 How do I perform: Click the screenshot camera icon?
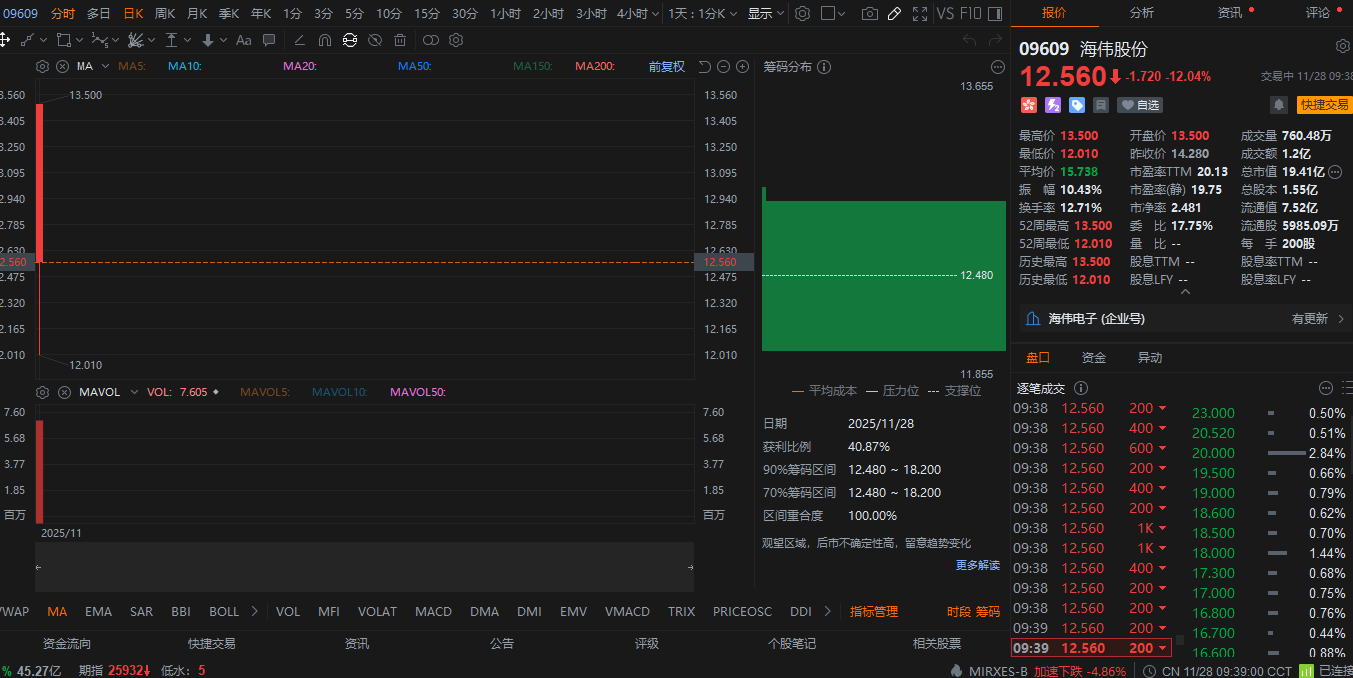coord(870,14)
